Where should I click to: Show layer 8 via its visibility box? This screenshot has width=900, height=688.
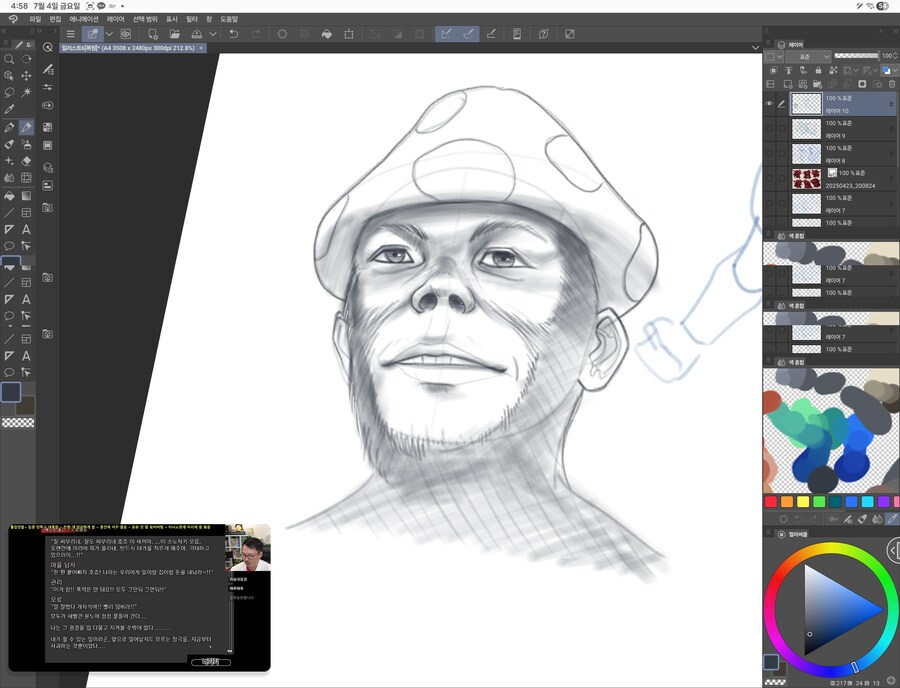(x=769, y=154)
